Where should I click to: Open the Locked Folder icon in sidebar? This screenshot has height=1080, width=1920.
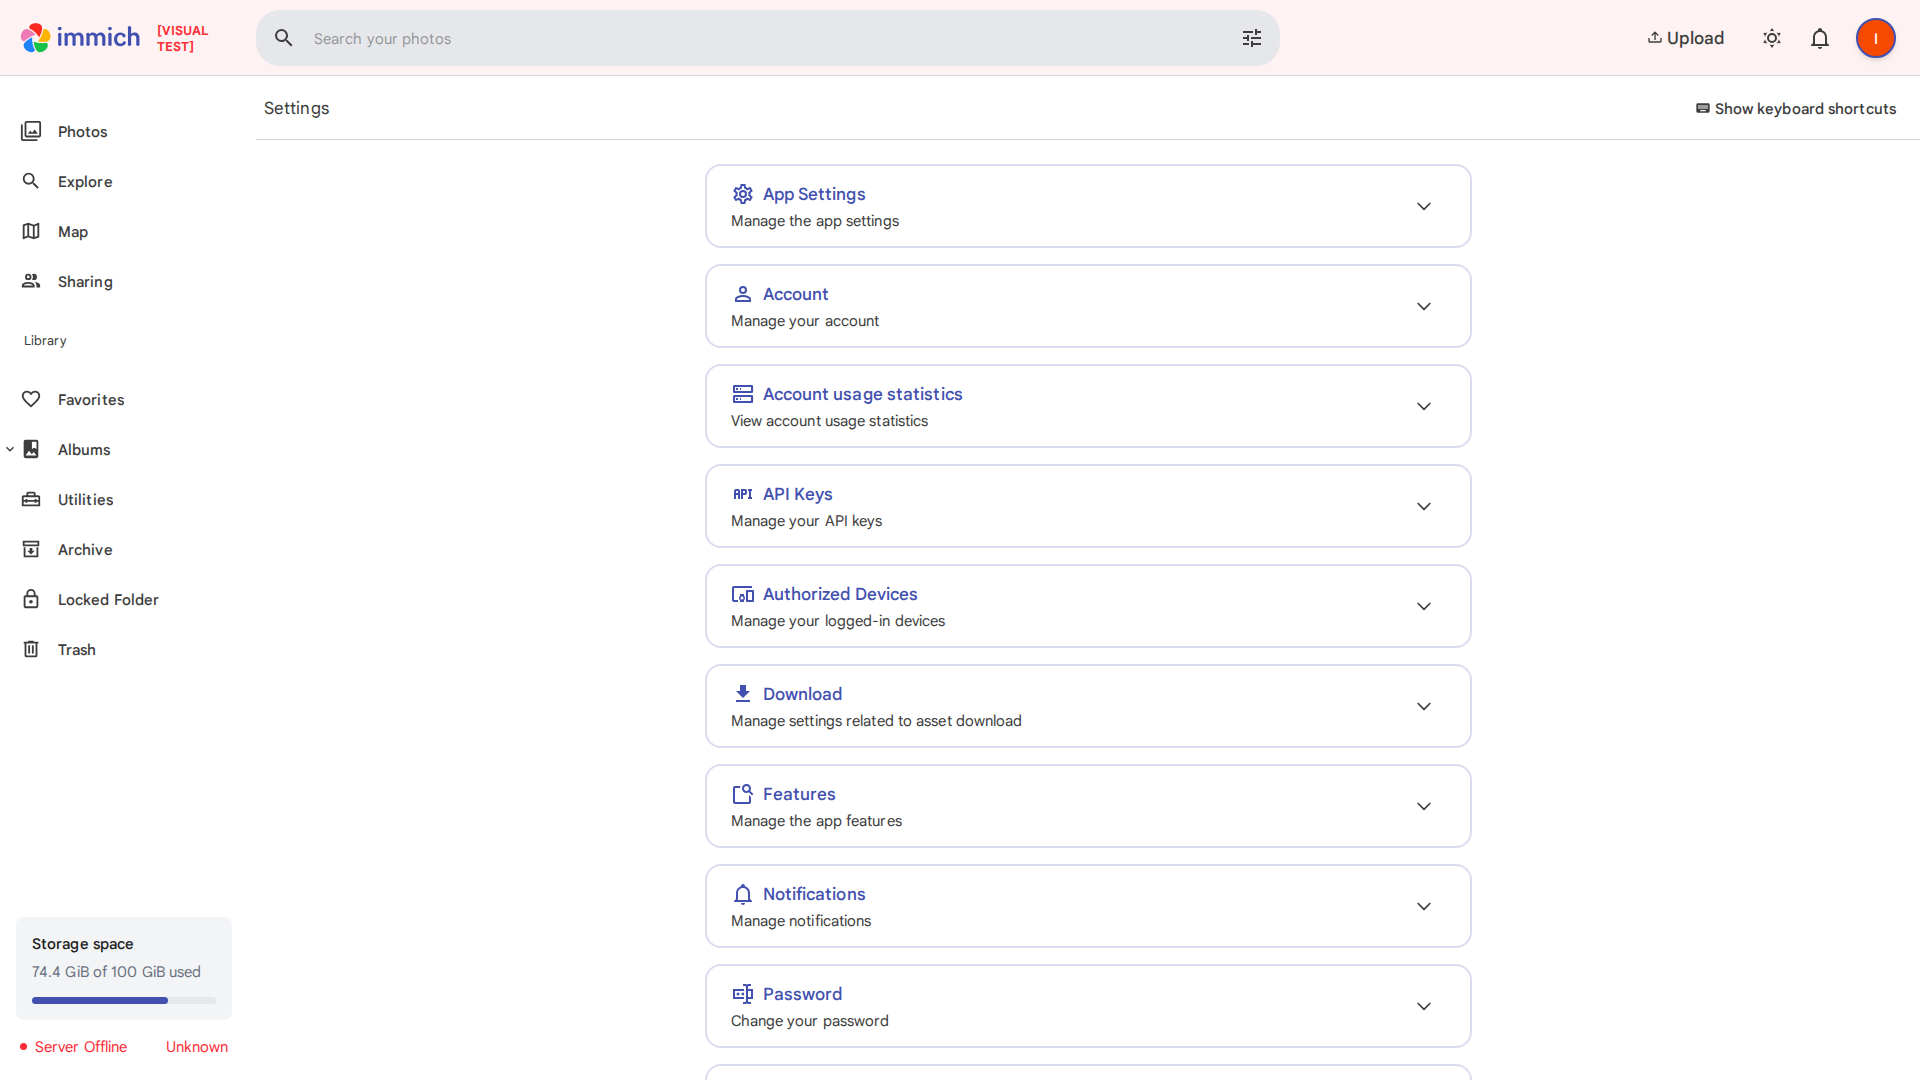pyautogui.click(x=31, y=599)
